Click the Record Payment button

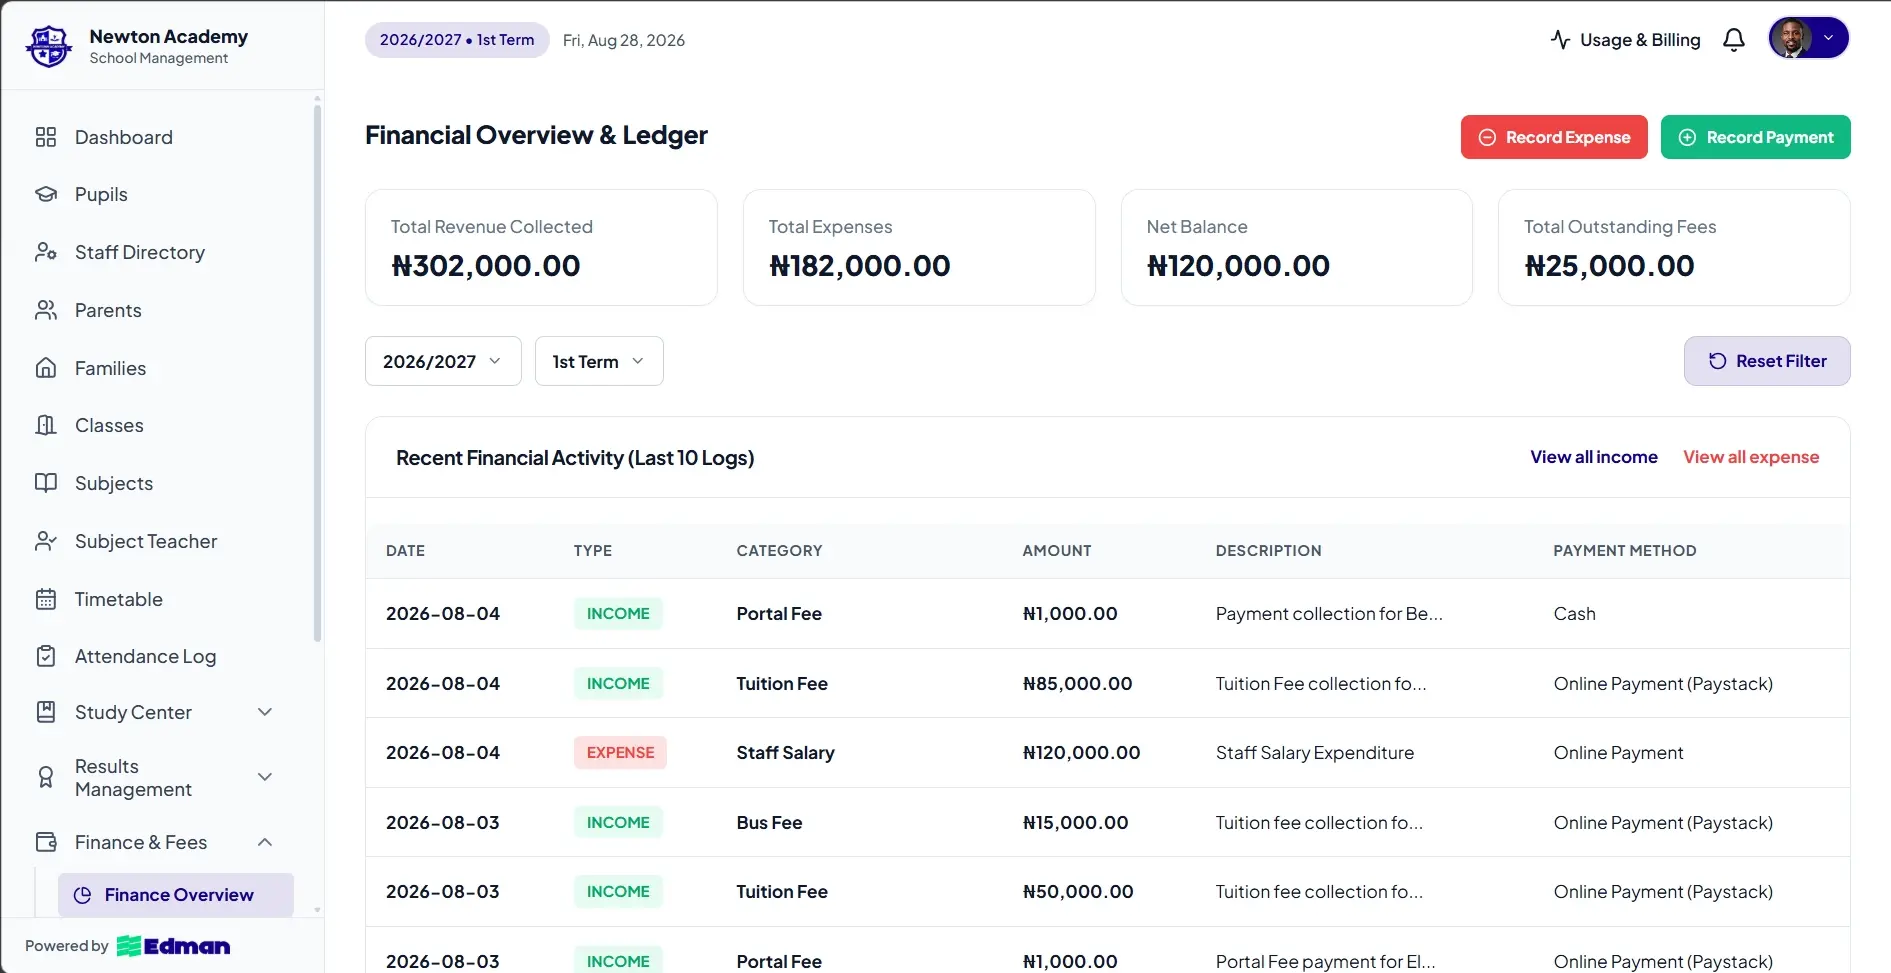[x=1756, y=137]
